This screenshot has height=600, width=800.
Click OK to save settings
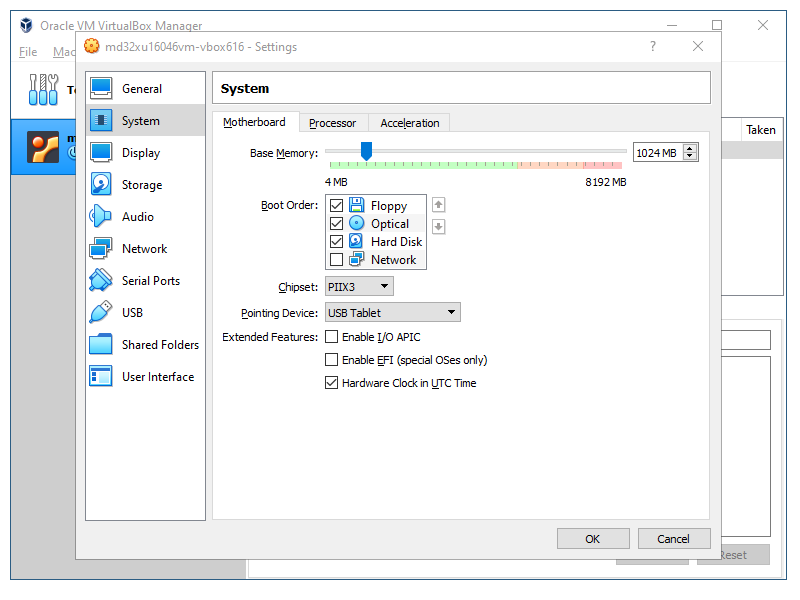[x=593, y=539]
